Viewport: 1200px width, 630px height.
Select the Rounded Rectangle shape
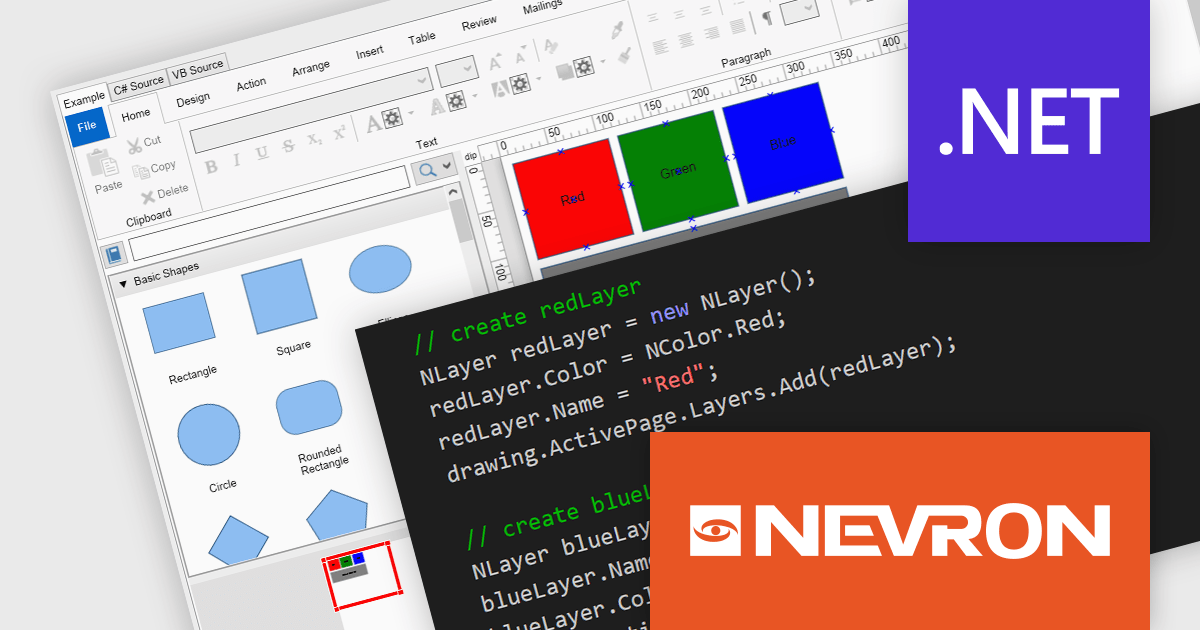(309, 407)
